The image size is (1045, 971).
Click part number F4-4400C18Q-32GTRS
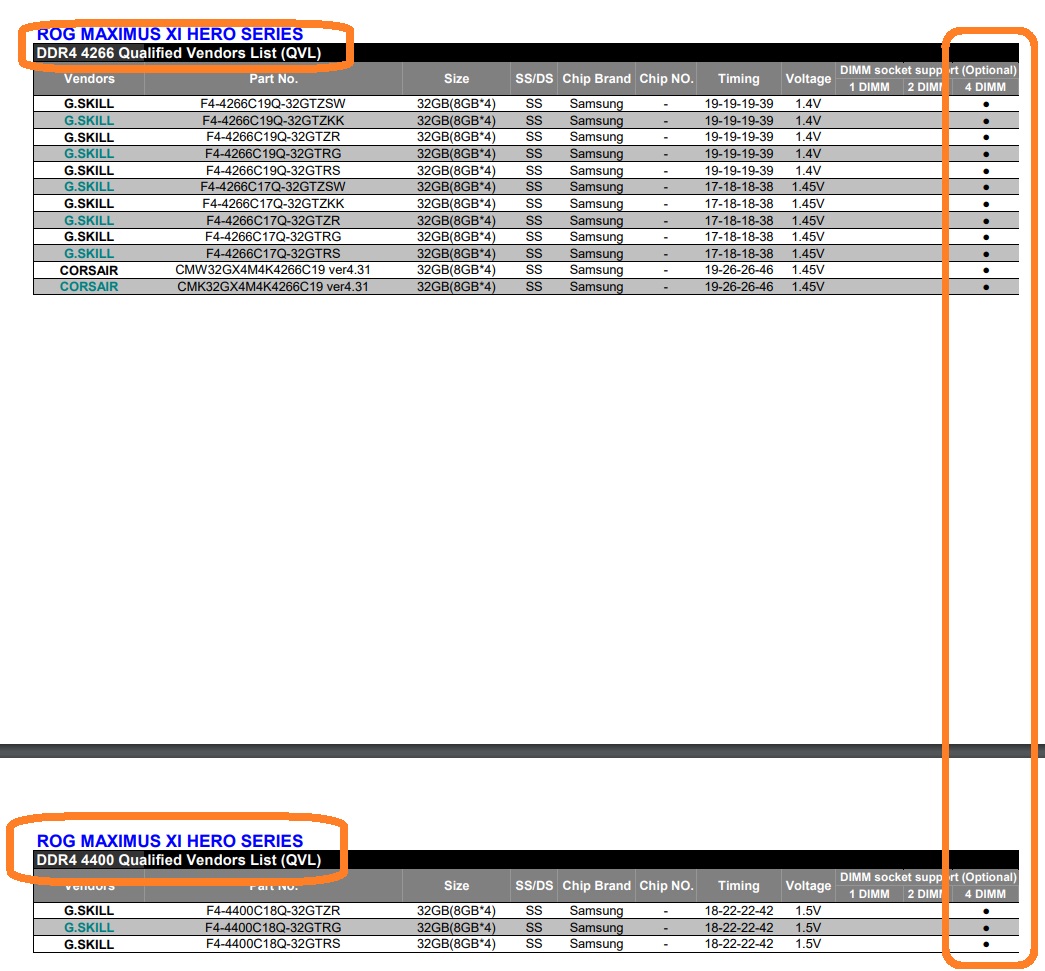(x=273, y=944)
